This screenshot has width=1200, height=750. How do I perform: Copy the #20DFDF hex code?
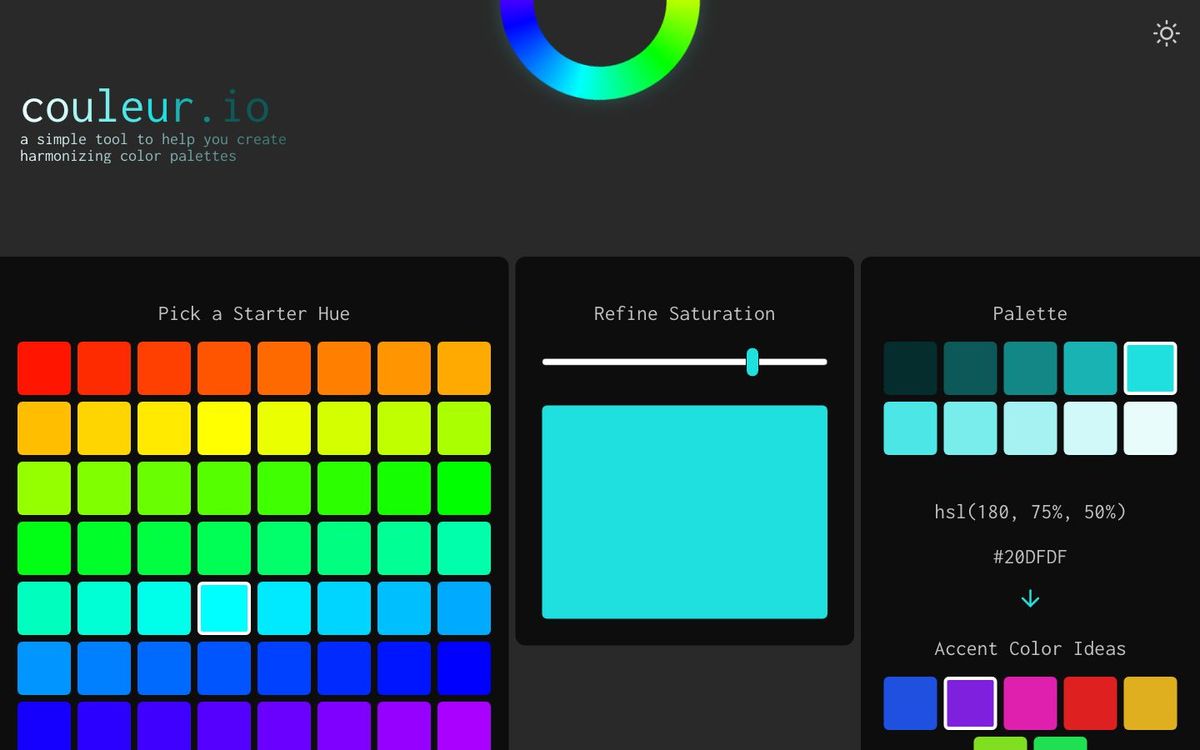click(x=1030, y=557)
